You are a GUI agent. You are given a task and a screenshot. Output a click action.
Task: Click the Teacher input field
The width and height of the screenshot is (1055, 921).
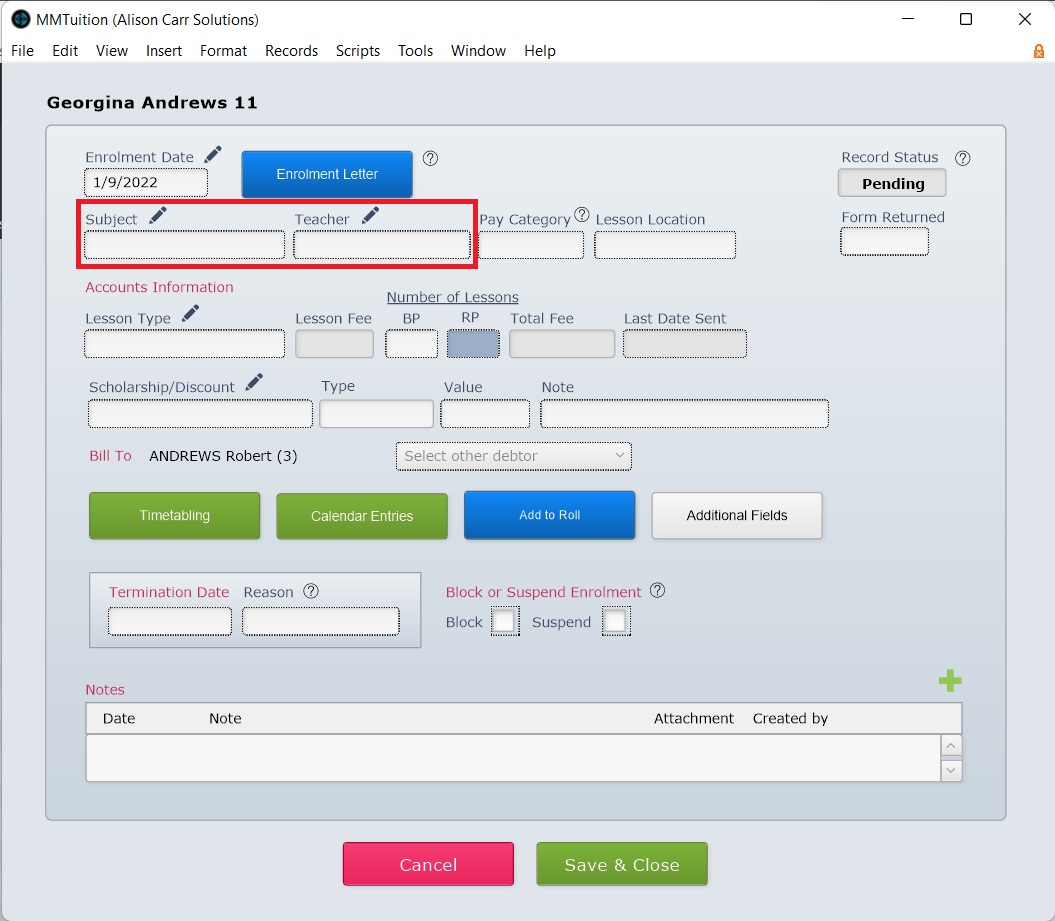pyautogui.click(x=381, y=245)
